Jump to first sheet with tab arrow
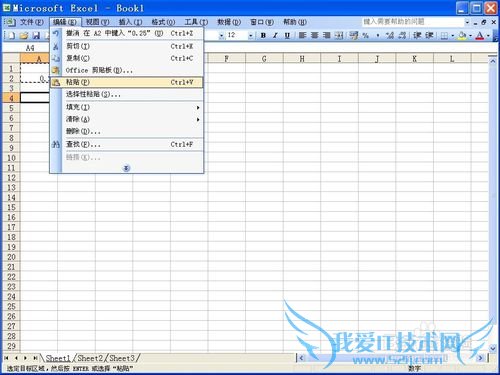This screenshot has width=500, height=375. tap(6, 358)
